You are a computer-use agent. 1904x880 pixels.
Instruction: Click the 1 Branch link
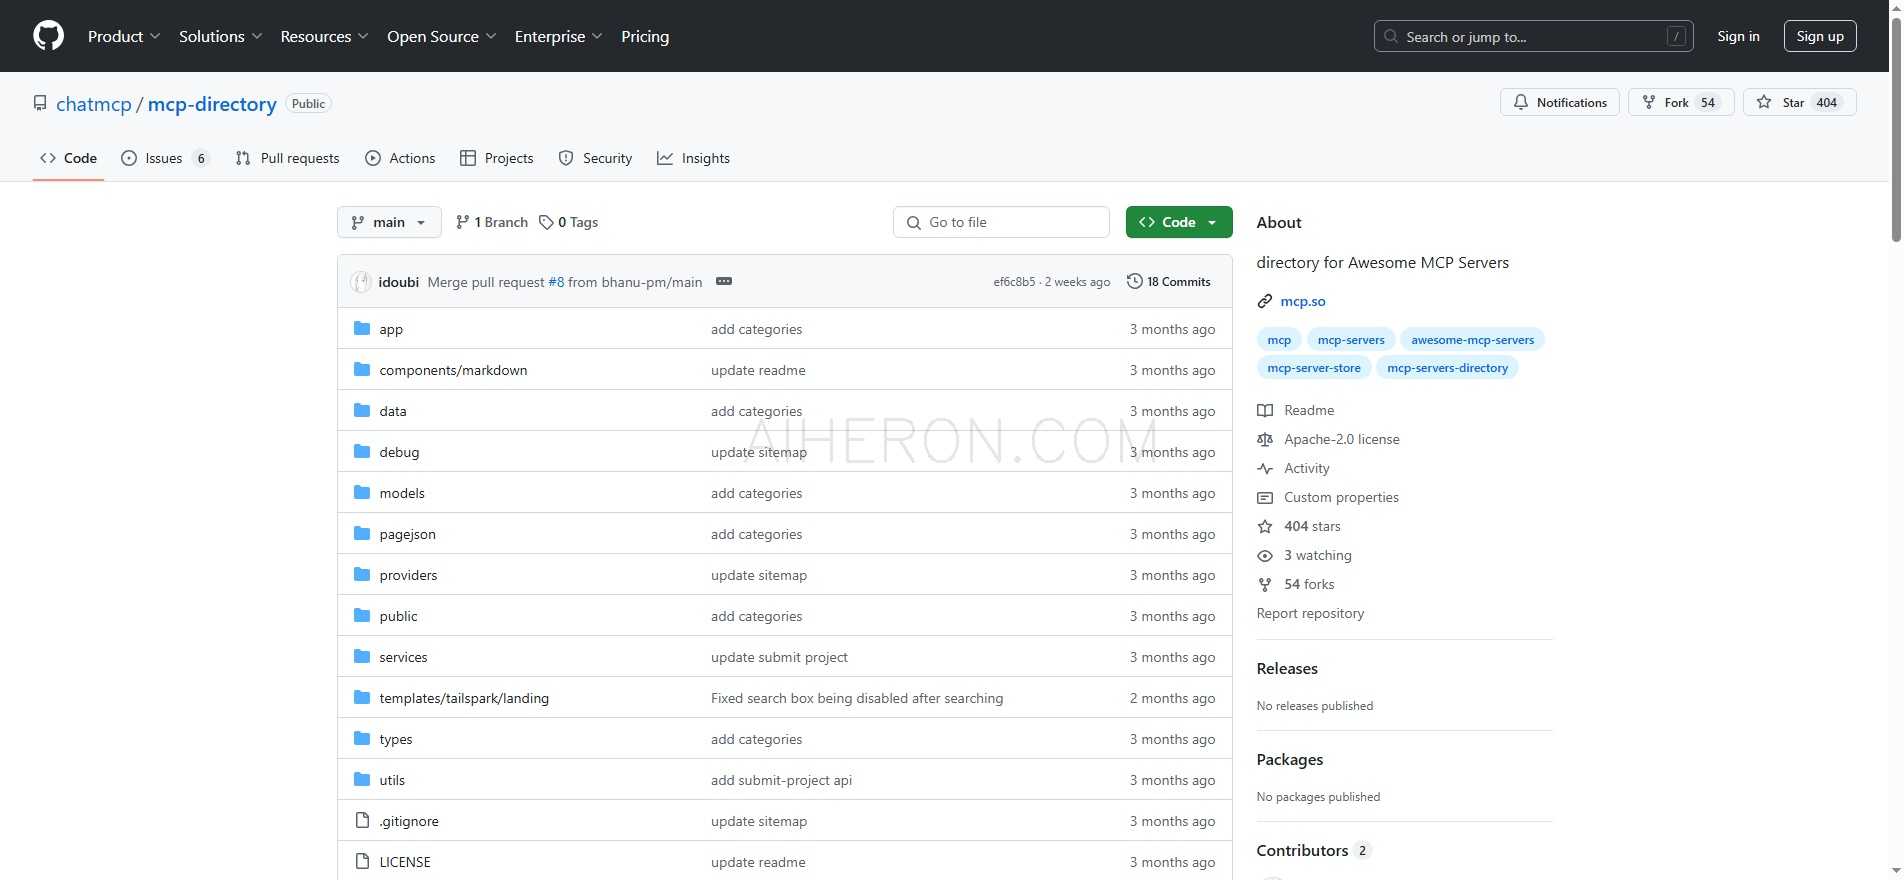click(491, 222)
